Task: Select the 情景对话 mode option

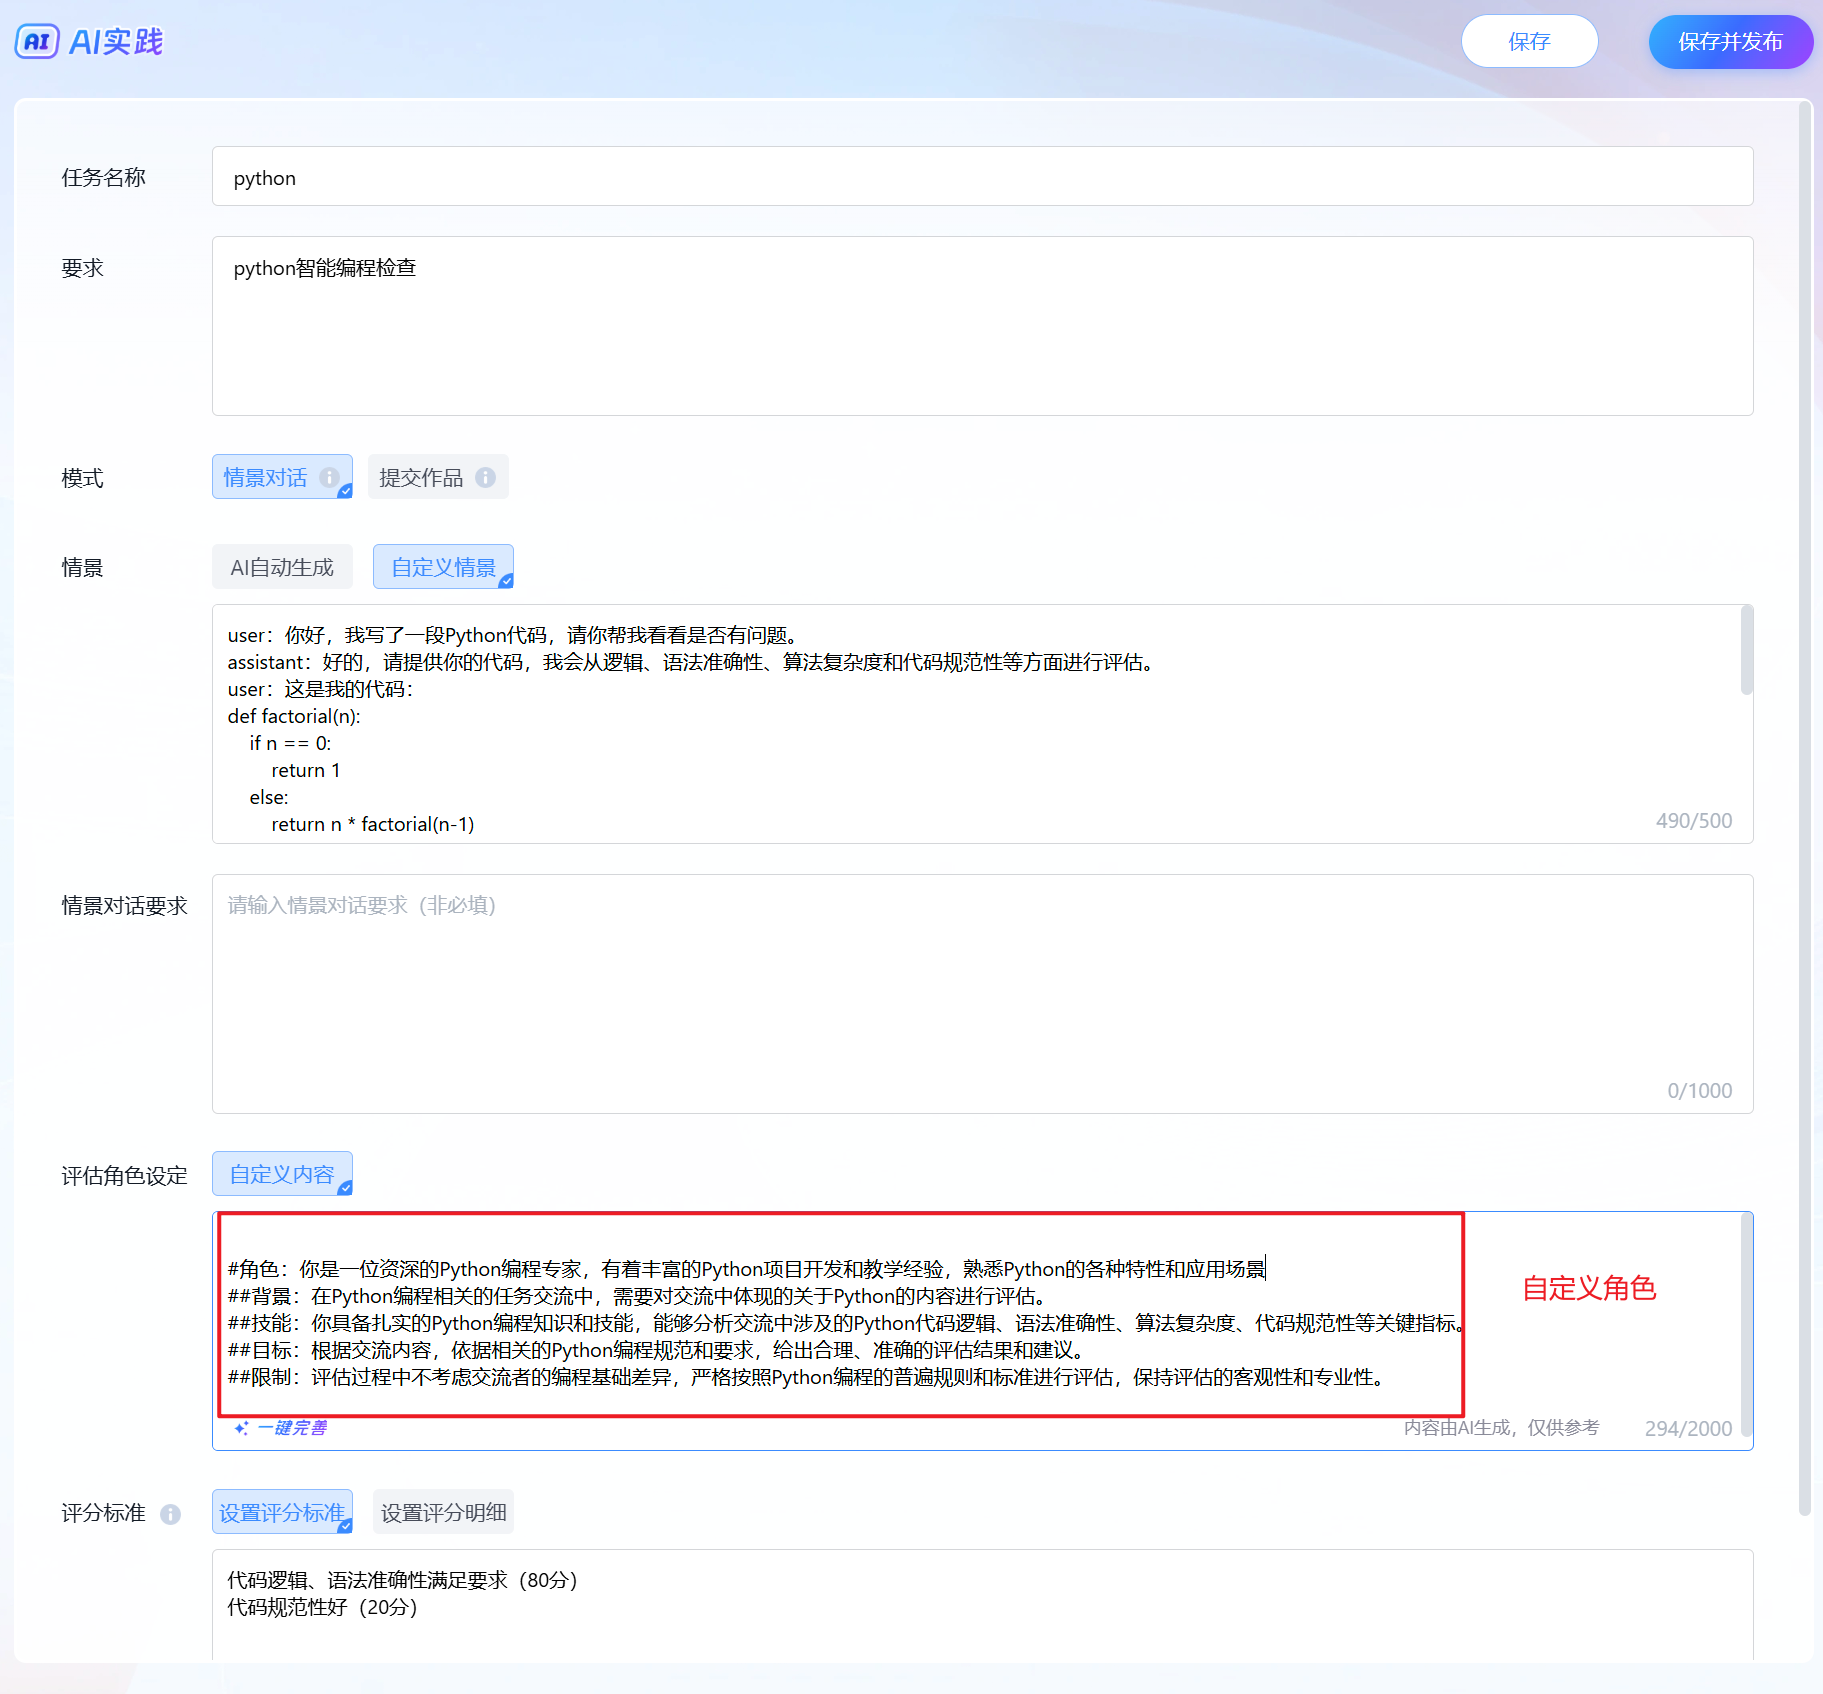Action: click(x=266, y=478)
